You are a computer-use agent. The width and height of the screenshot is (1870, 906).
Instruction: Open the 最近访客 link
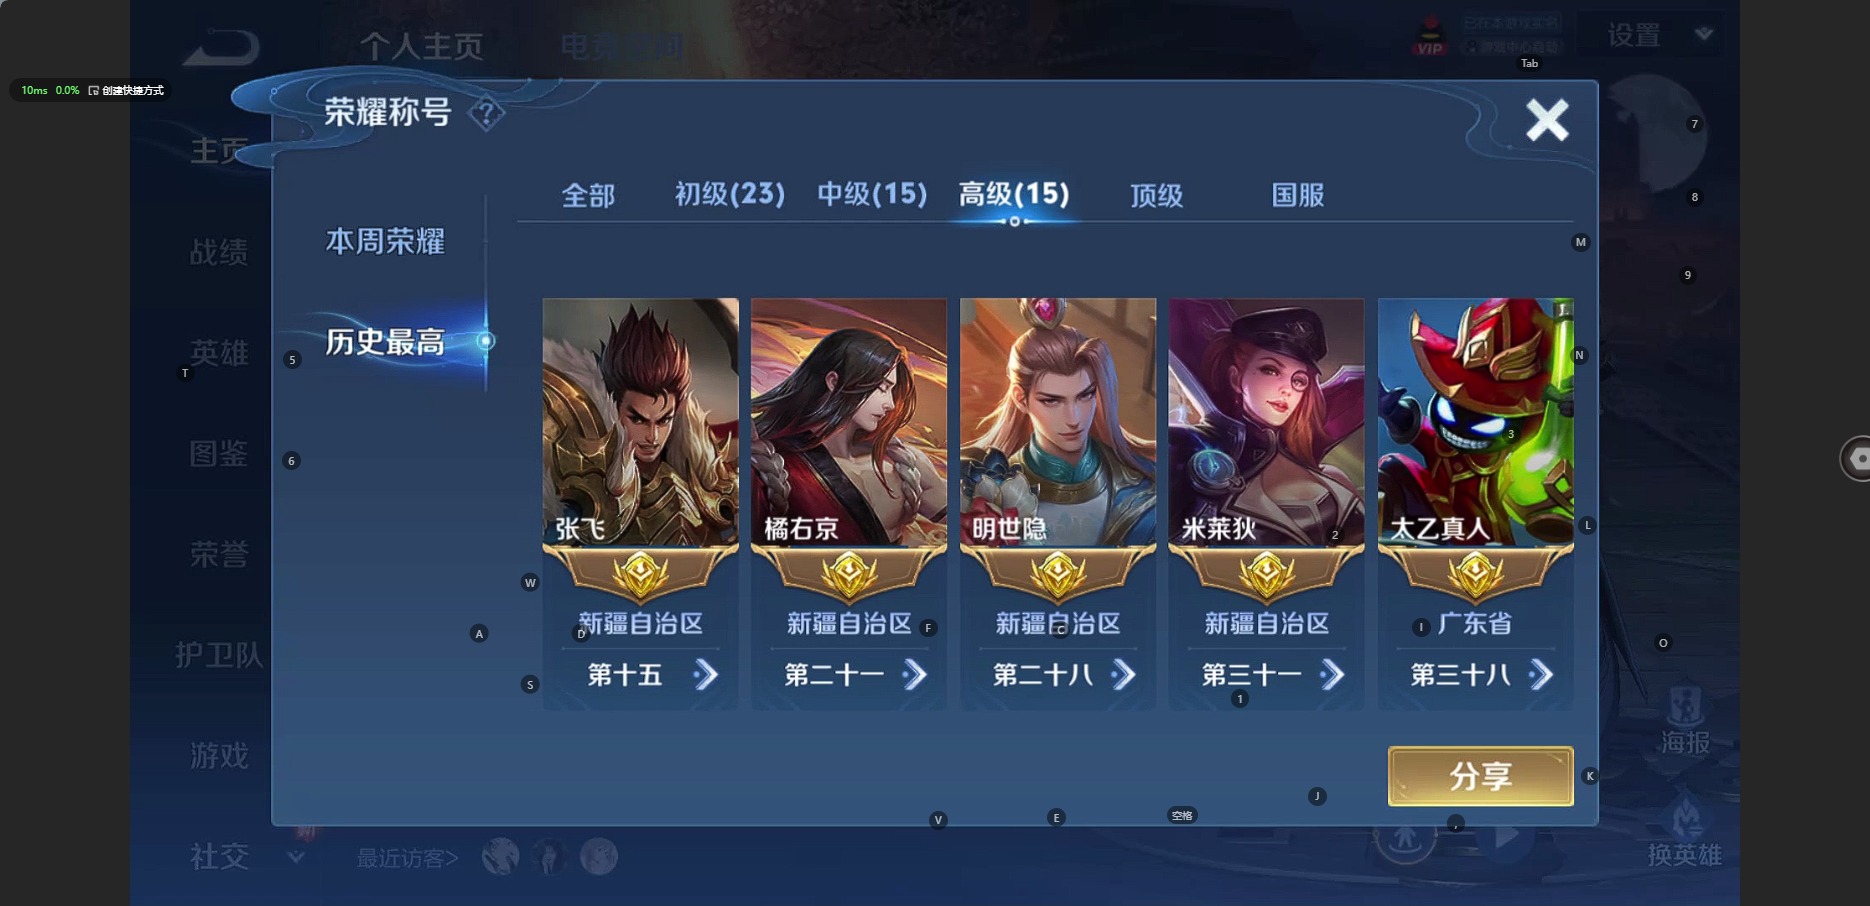coord(407,858)
